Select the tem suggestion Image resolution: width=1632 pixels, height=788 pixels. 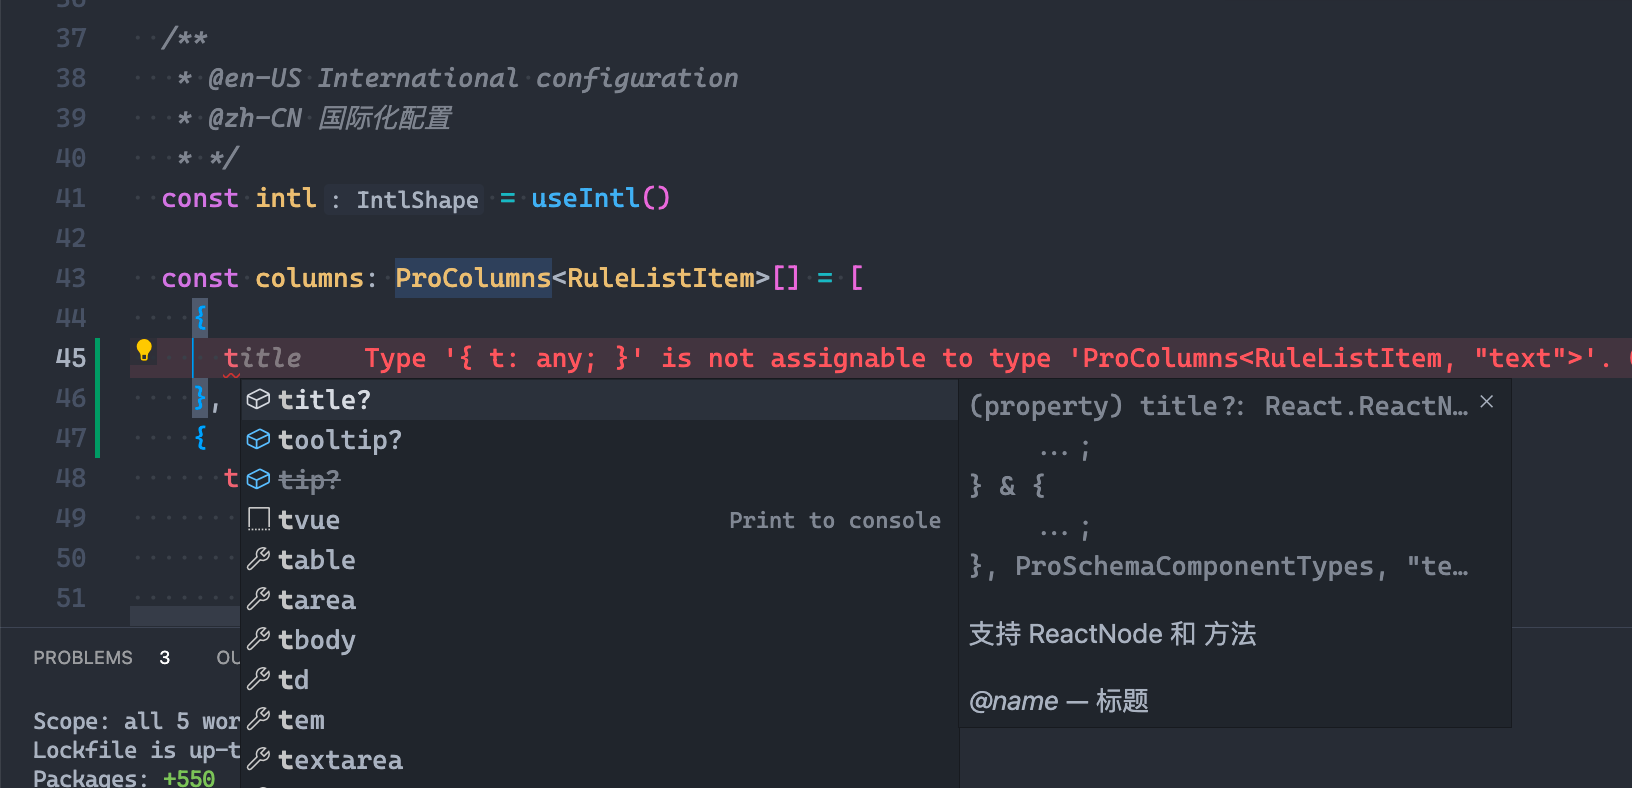[x=300, y=719]
